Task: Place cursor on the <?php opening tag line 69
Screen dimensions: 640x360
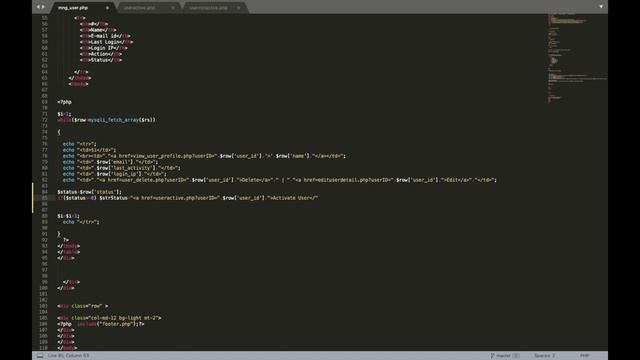Action: point(64,102)
